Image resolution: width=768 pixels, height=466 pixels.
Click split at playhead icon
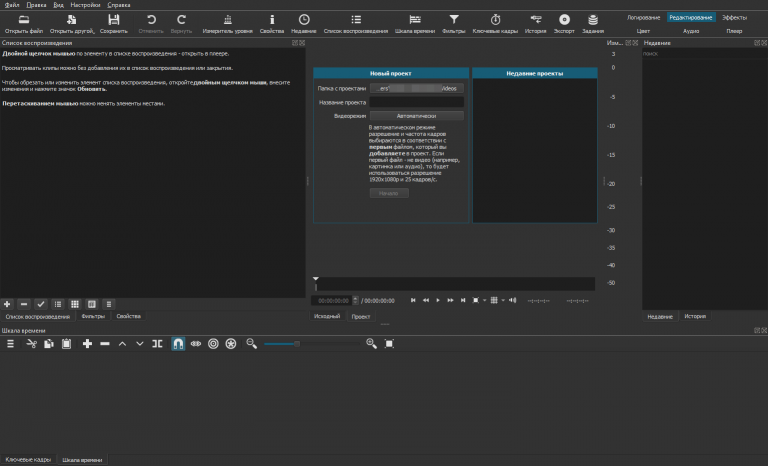157,344
